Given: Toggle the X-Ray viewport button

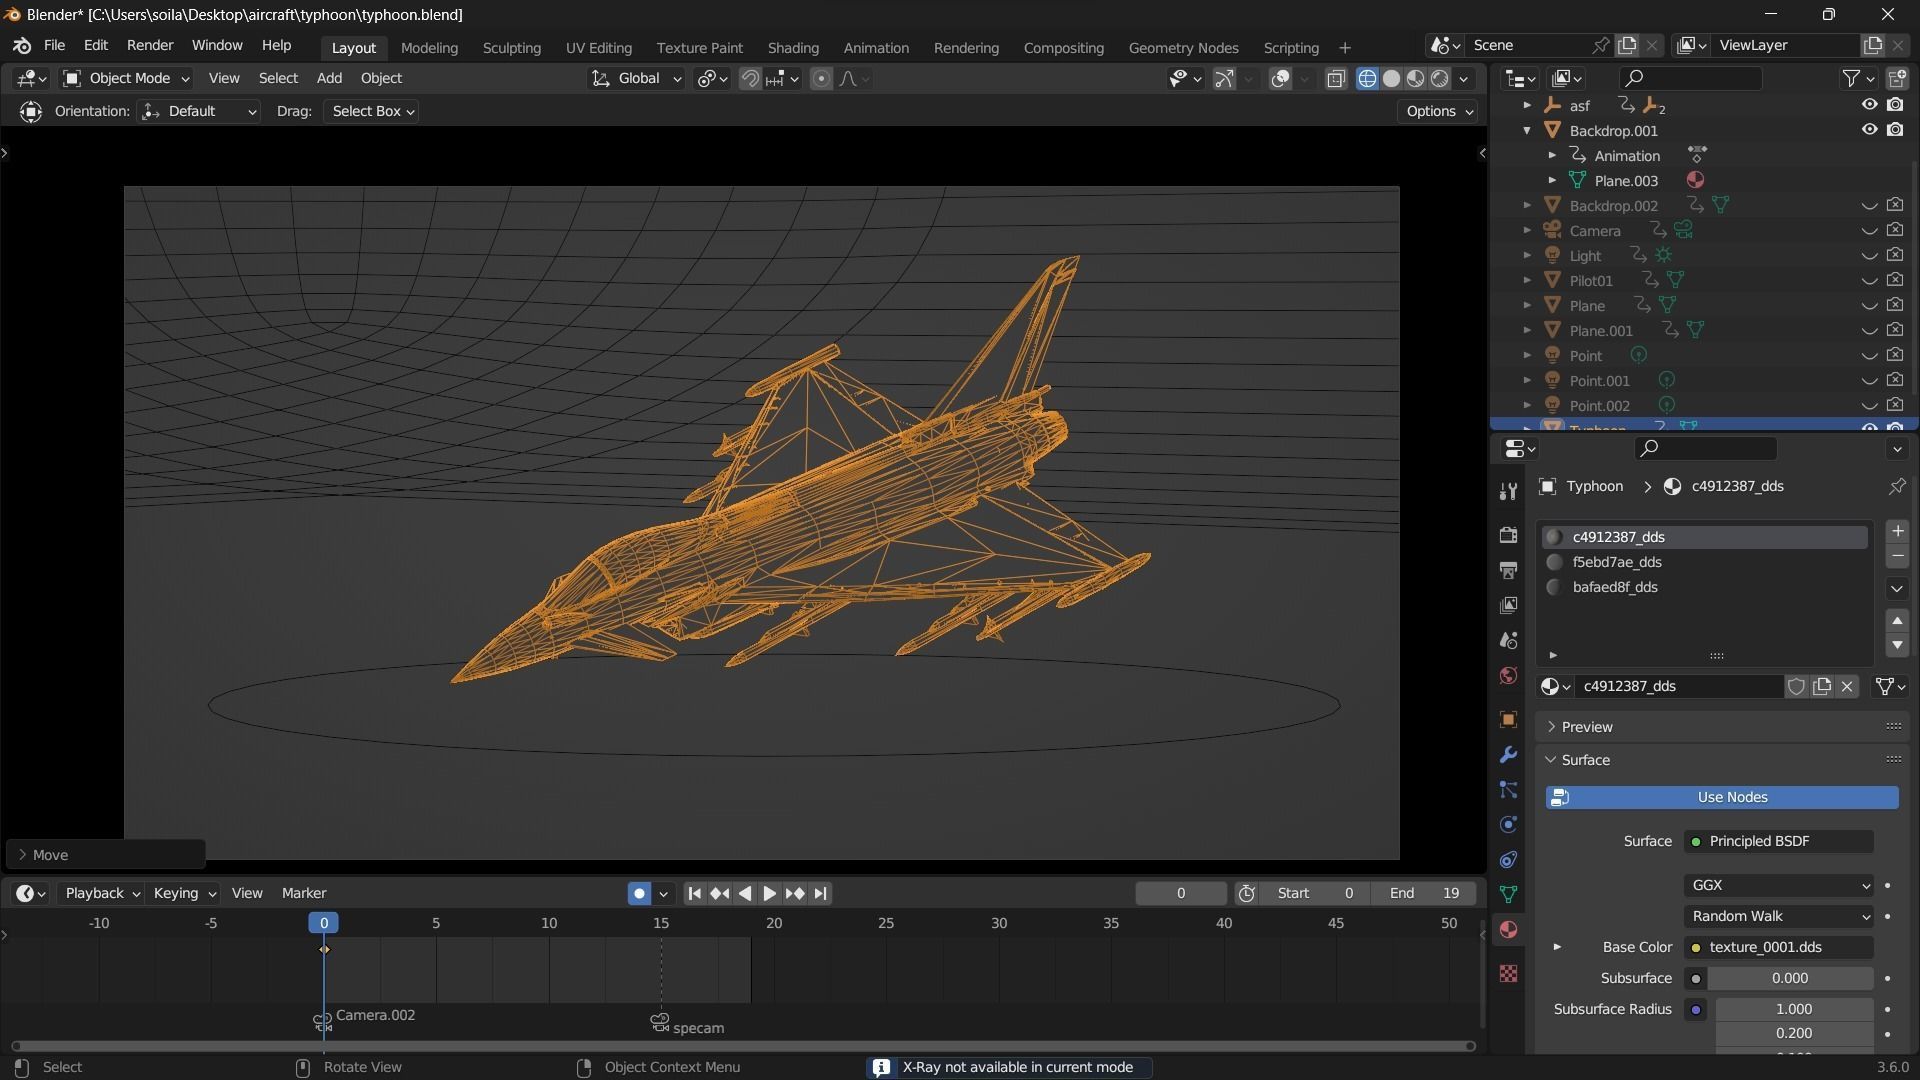Looking at the screenshot, I should (x=1336, y=79).
